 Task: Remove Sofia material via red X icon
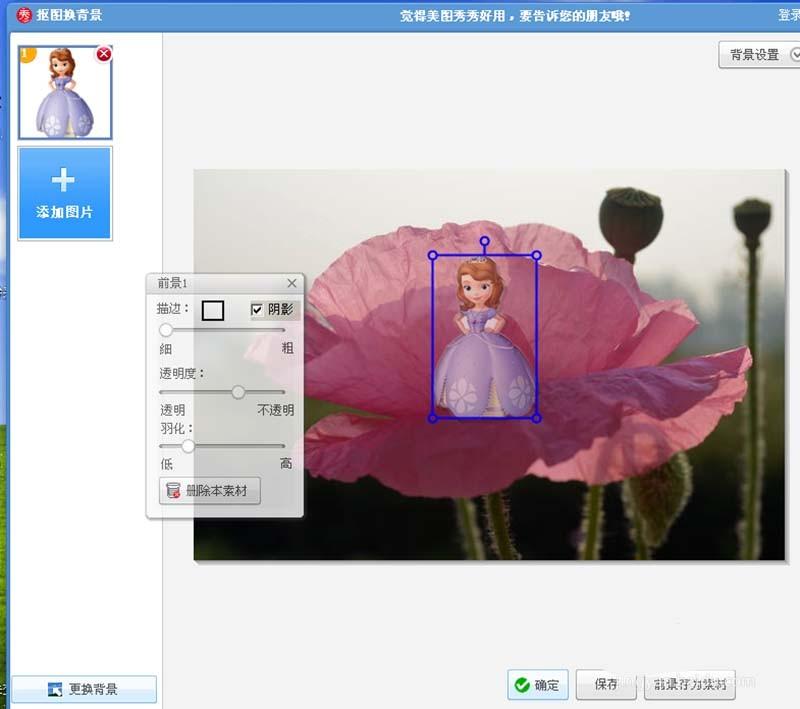click(104, 55)
